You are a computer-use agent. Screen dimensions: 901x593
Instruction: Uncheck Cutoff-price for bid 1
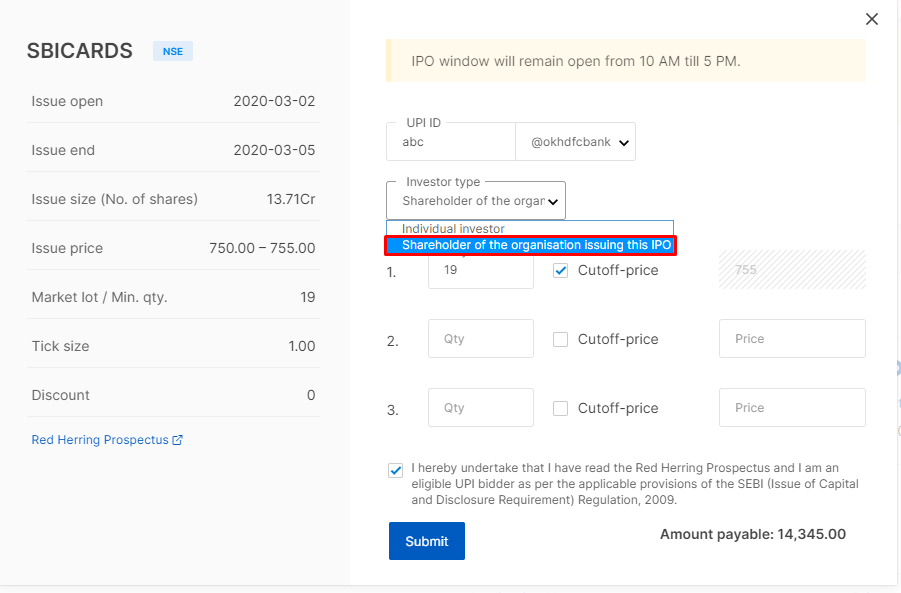pos(560,270)
